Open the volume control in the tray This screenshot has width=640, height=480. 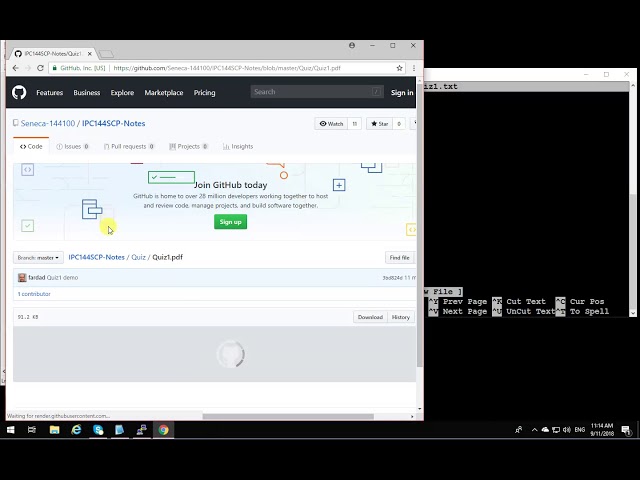pos(567,430)
